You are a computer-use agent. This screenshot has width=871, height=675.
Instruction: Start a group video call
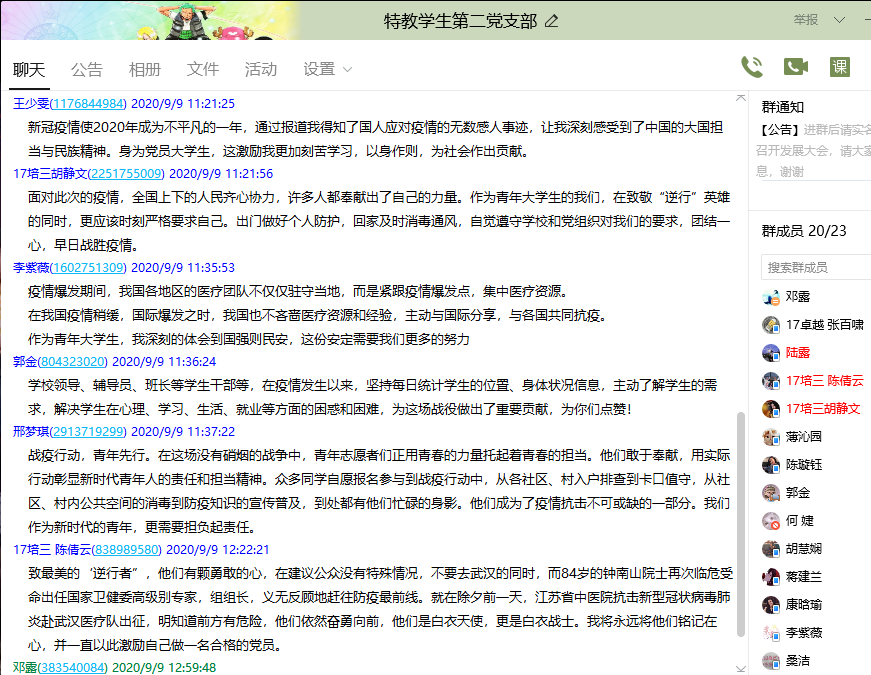pos(796,67)
